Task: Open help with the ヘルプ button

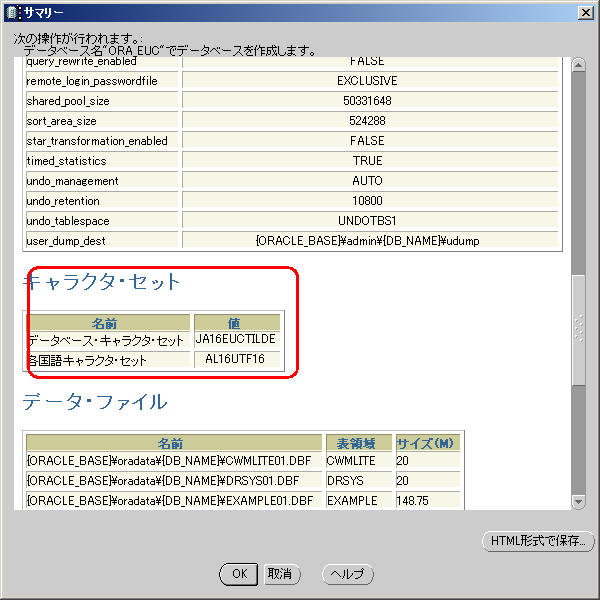Action: pyautogui.click(x=347, y=574)
